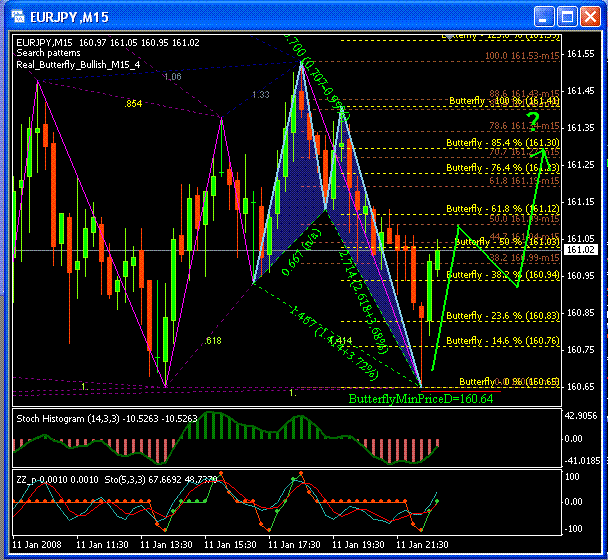Minimize the EURJPY,M15 chart window

[544, 17]
